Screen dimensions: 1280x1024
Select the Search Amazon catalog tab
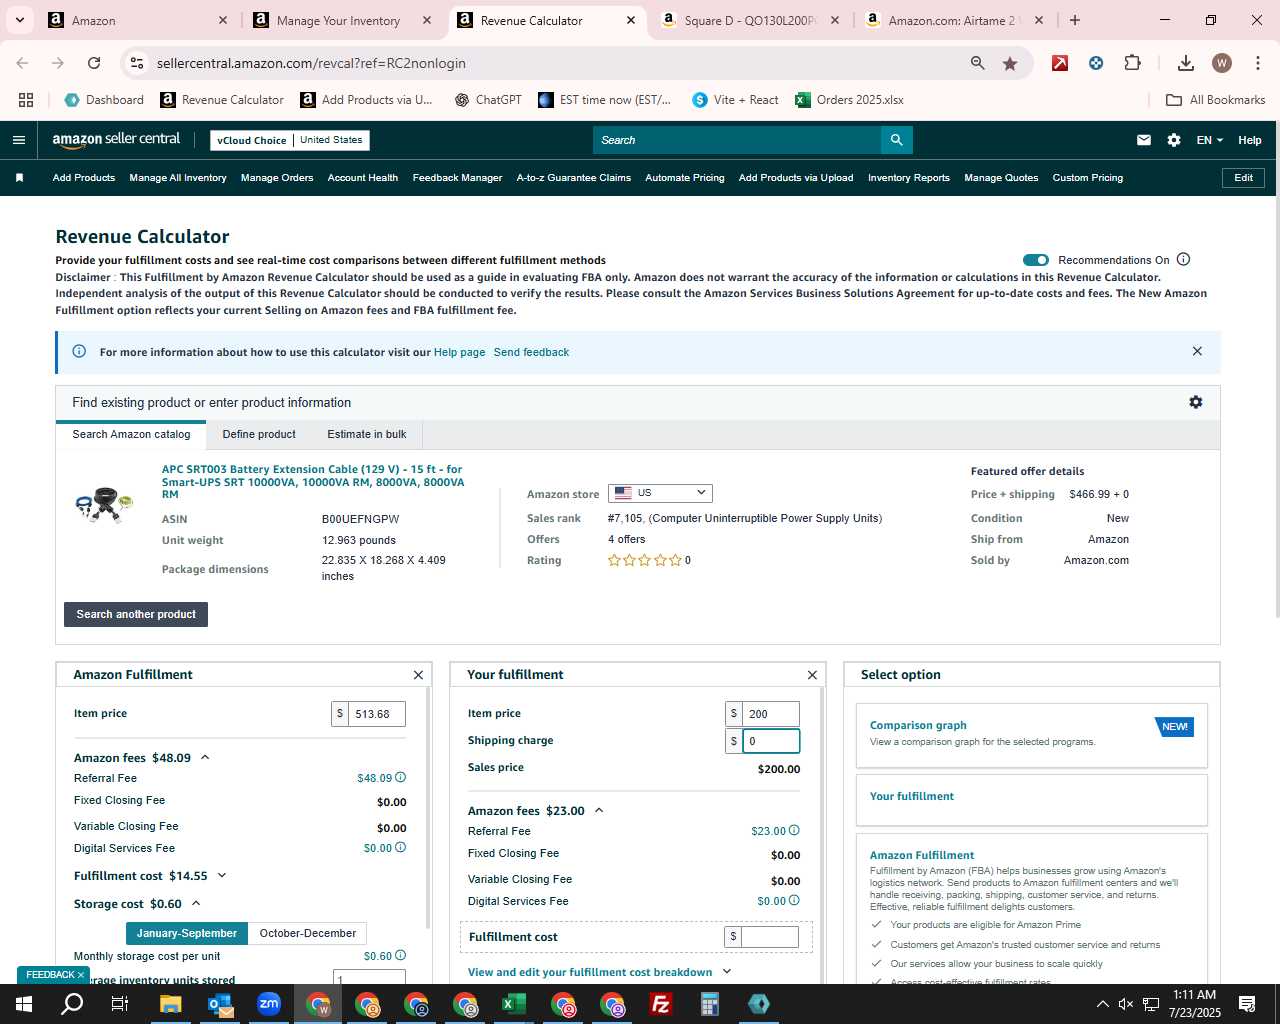tap(131, 434)
